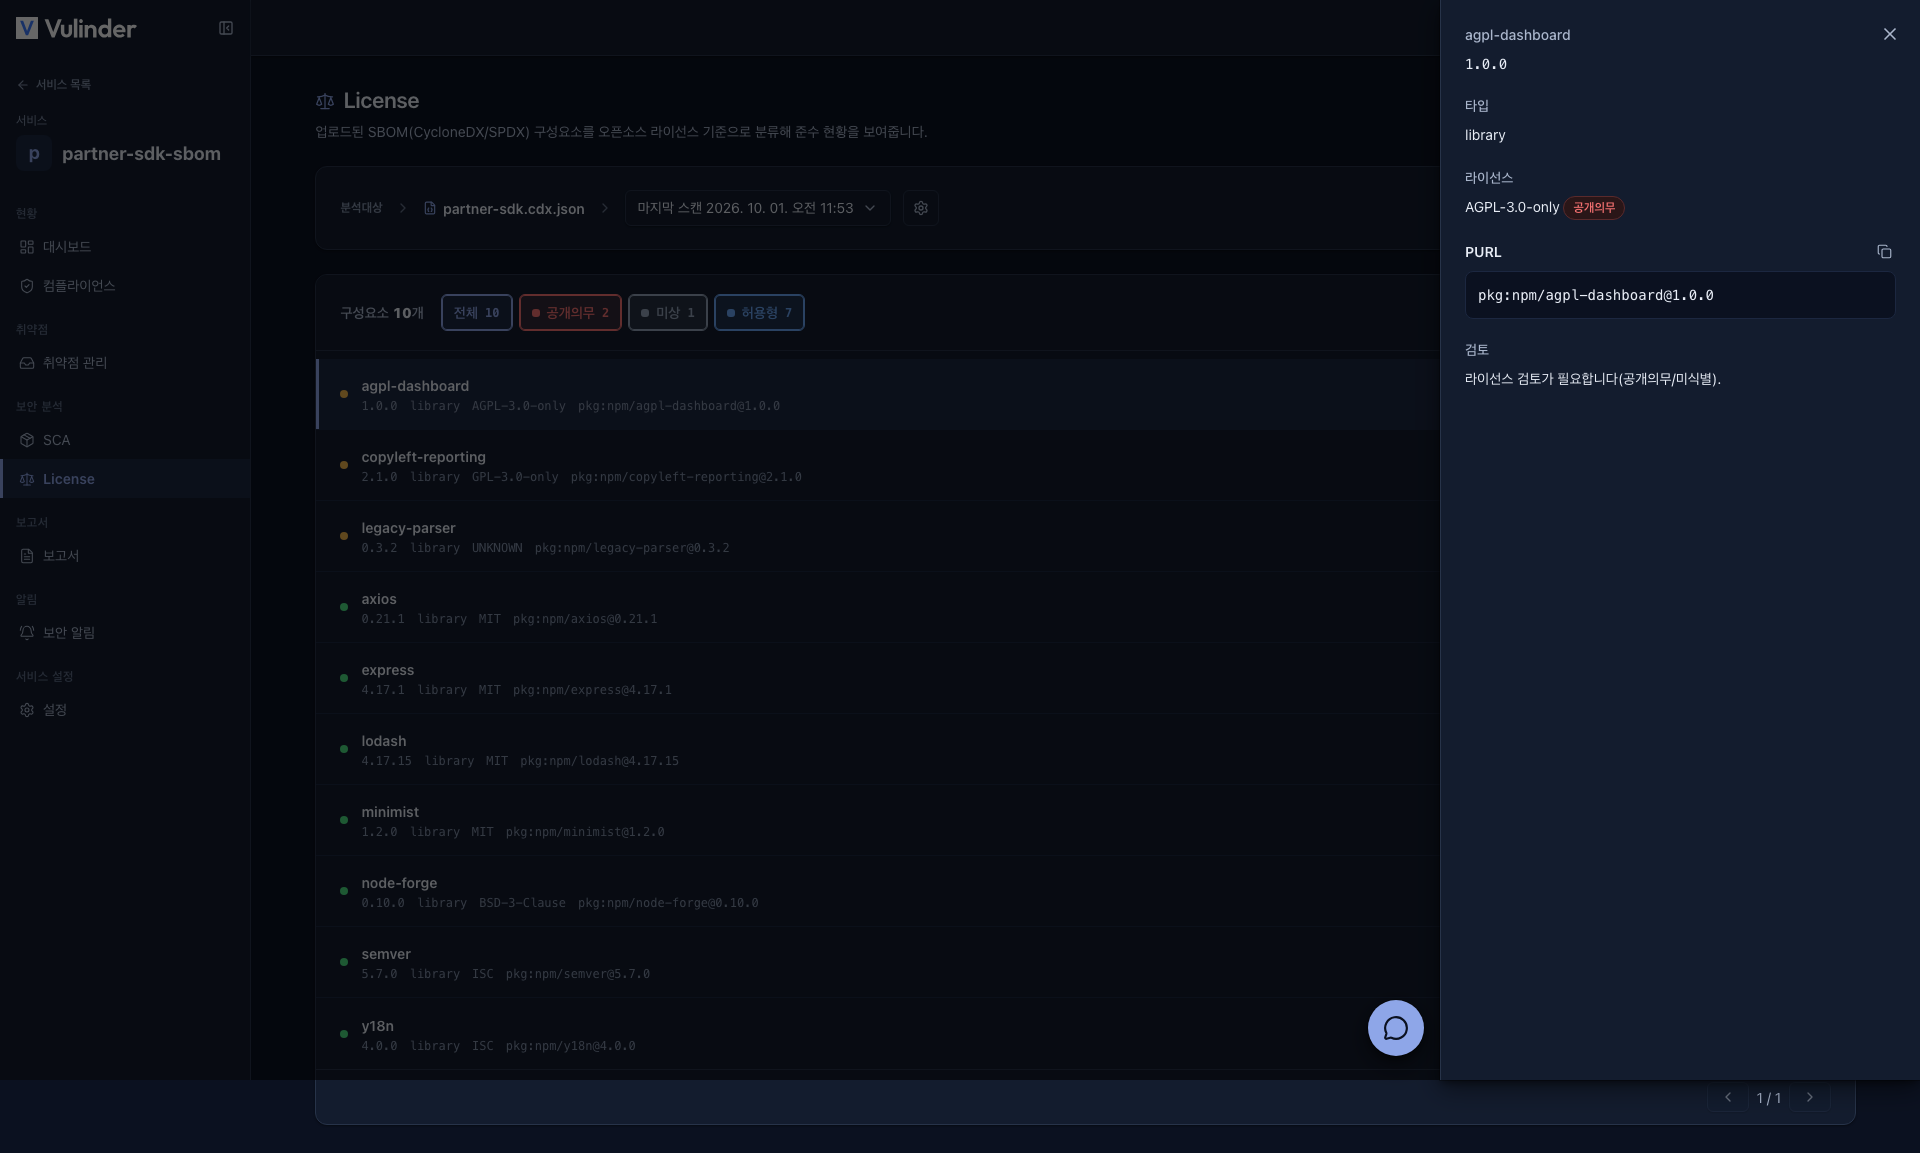Select License in the sidebar
This screenshot has height=1153, width=1920.
coord(125,479)
